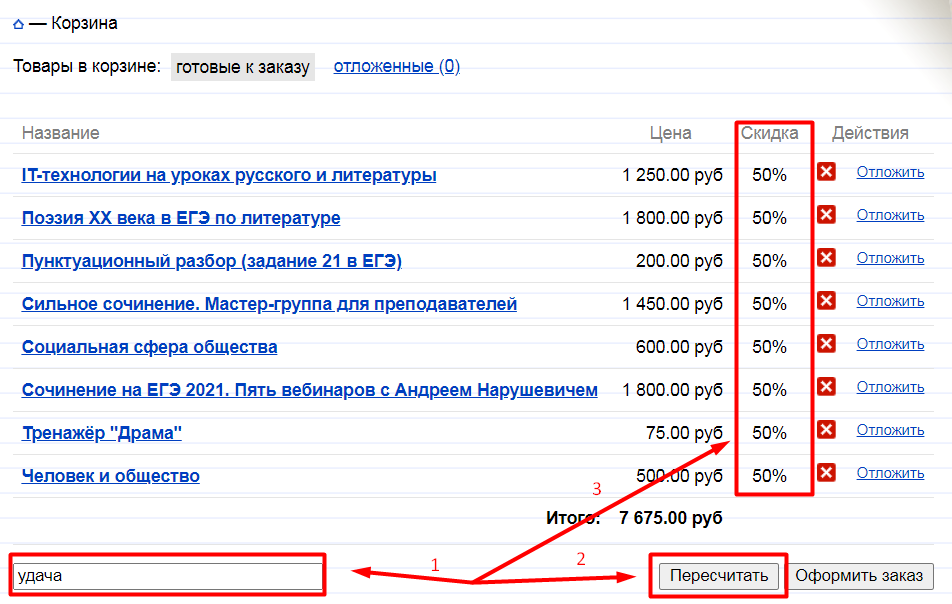Viewport: 952px width, 604px height.
Task: Remove 'Тренажёр Драма' using red X icon
Action: 826,430
